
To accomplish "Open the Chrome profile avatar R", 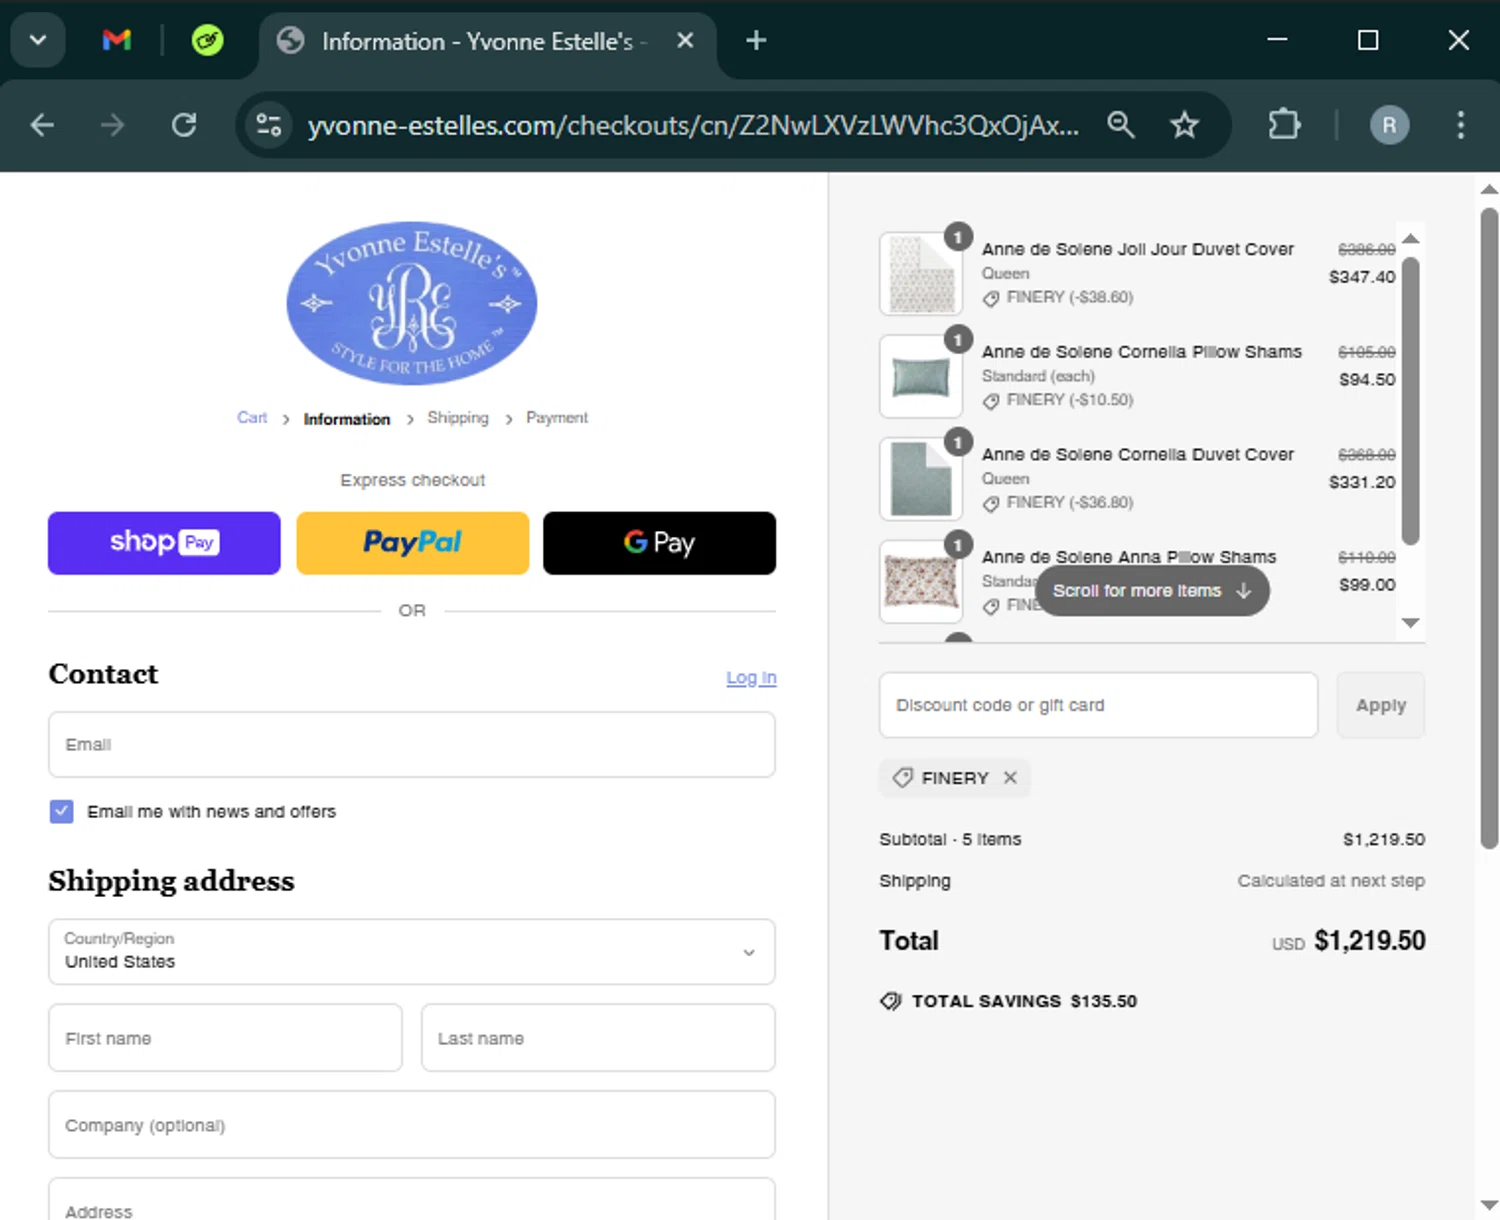I will point(1389,125).
